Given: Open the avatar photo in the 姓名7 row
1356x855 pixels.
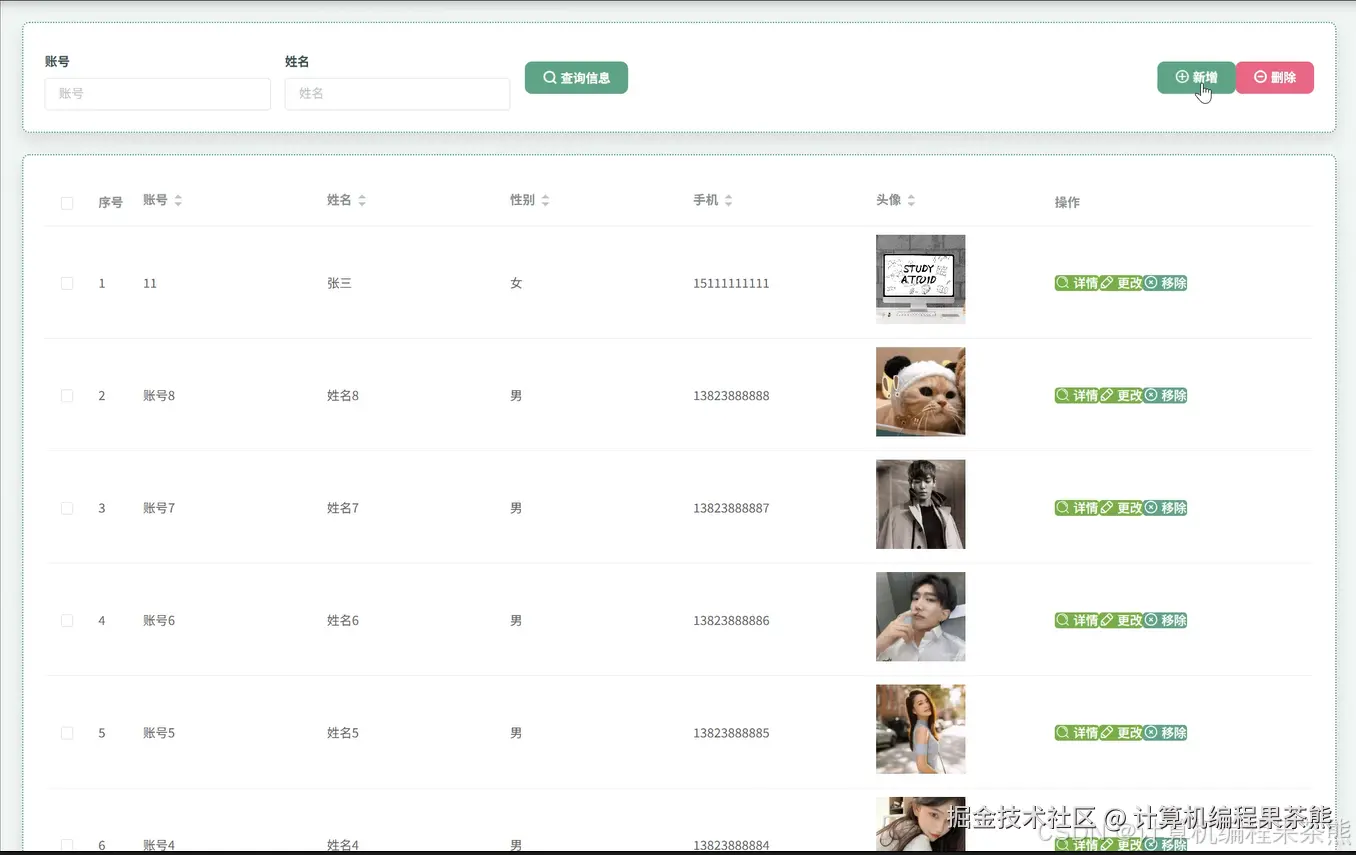Looking at the screenshot, I should (921, 504).
